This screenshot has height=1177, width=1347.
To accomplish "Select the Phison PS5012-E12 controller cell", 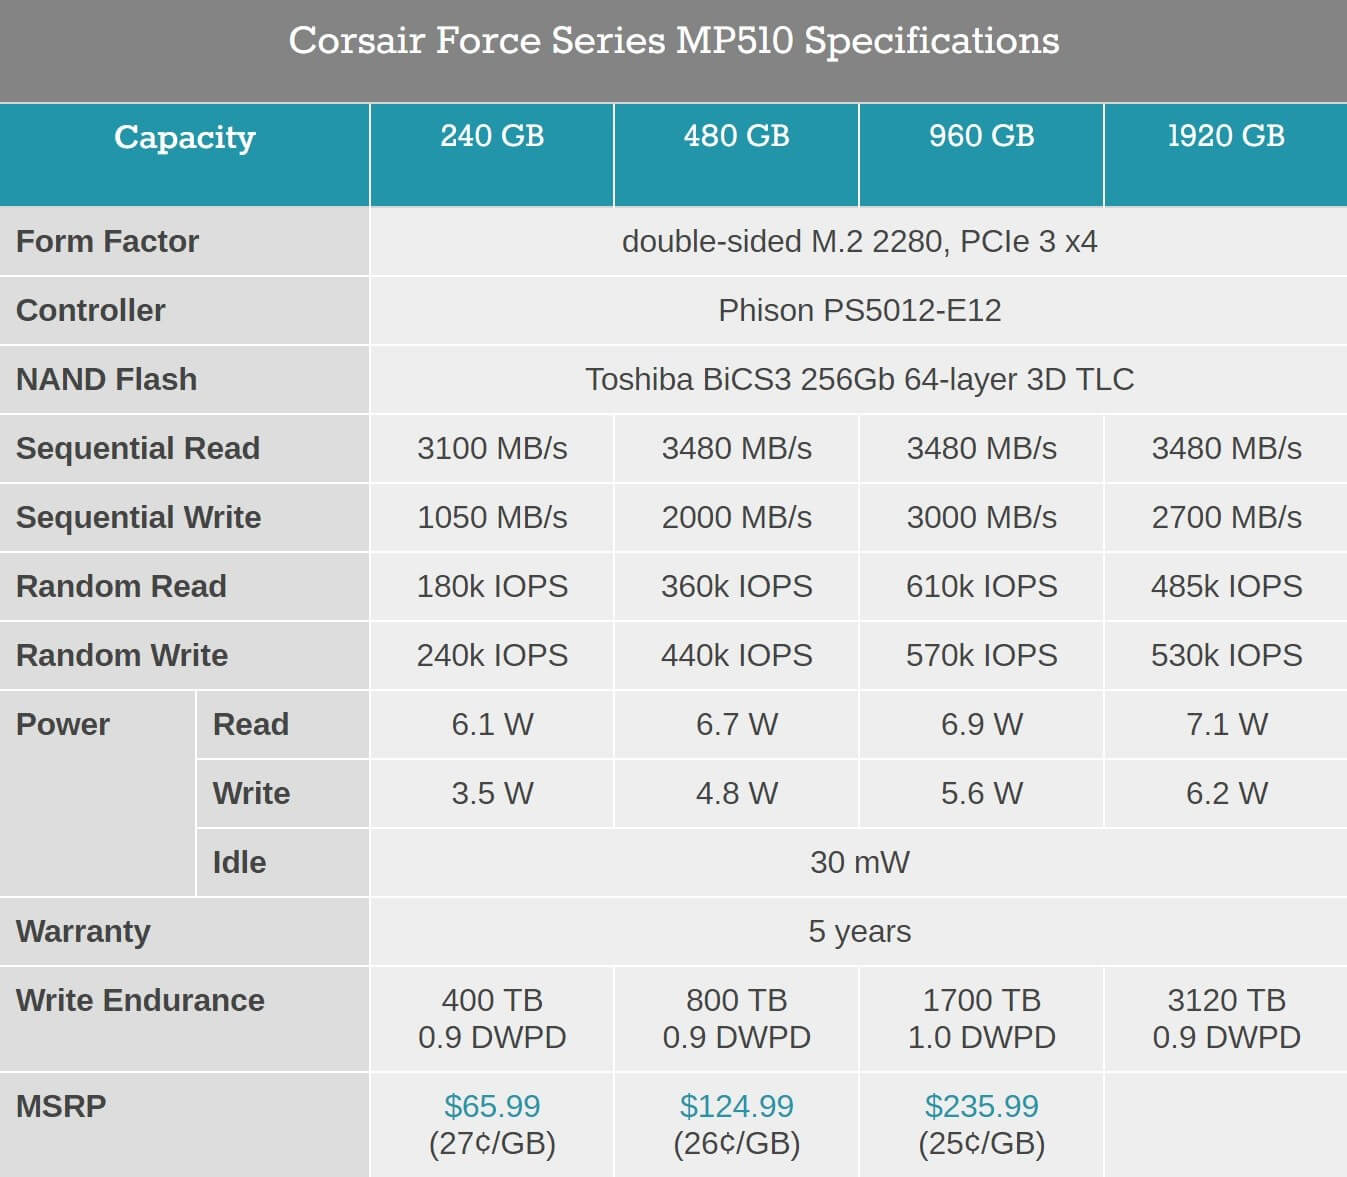I will pos(859,311).
